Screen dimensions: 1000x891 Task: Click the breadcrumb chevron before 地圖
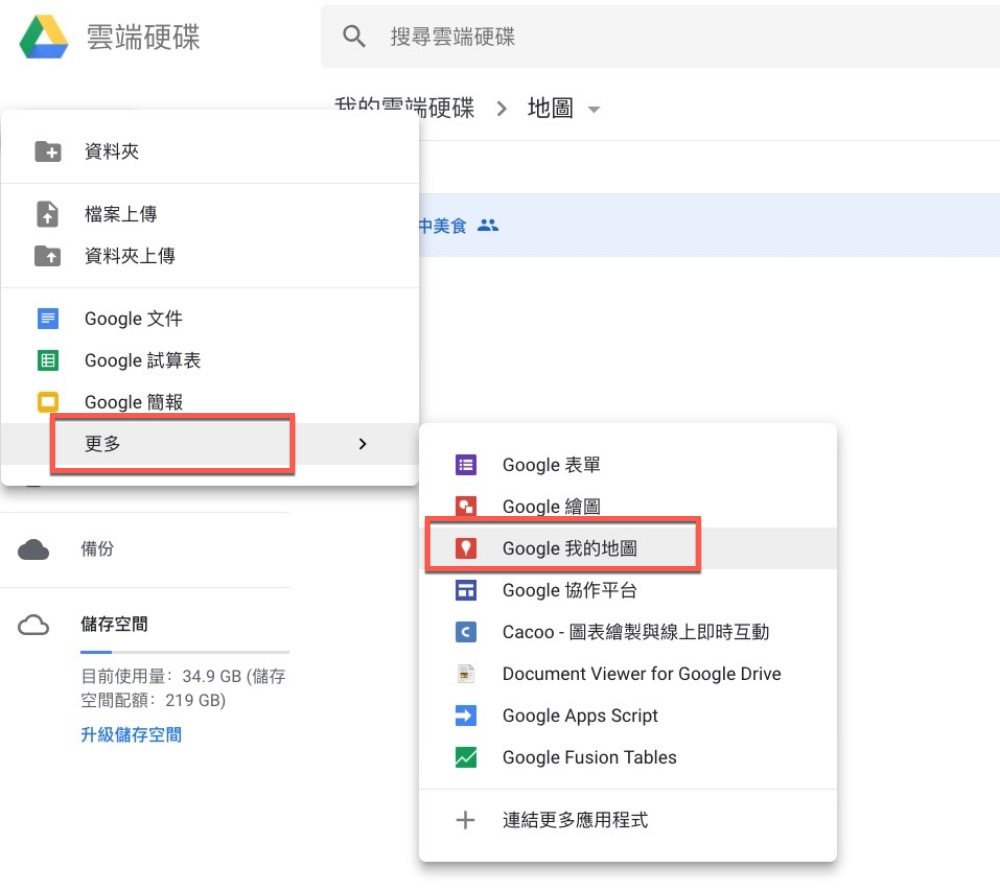(501, 109)
